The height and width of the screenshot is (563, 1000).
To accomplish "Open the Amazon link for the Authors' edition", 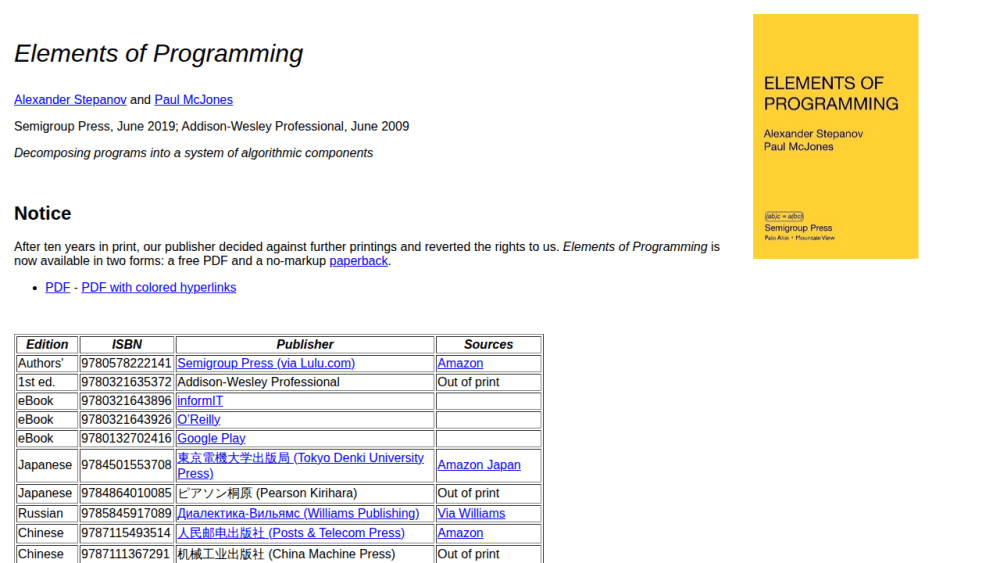I will (460, 363).
